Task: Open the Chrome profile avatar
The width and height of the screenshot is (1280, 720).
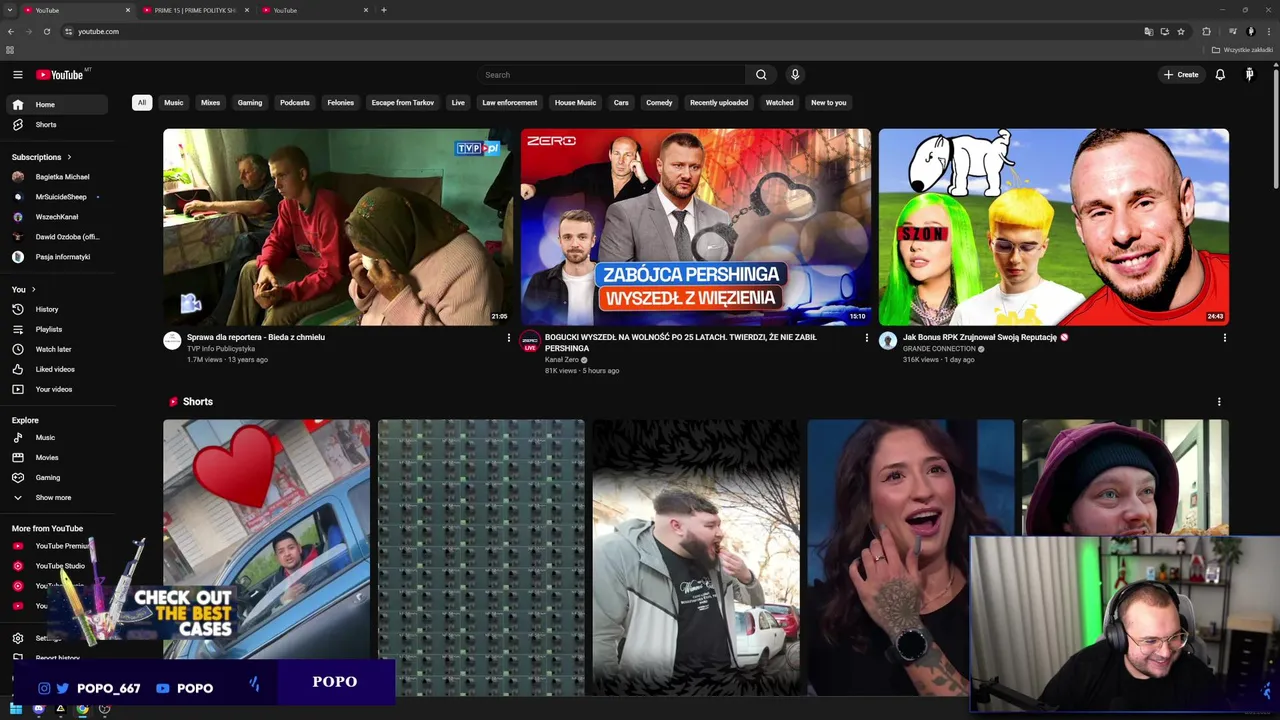Action: click(x=1251, y=31)
